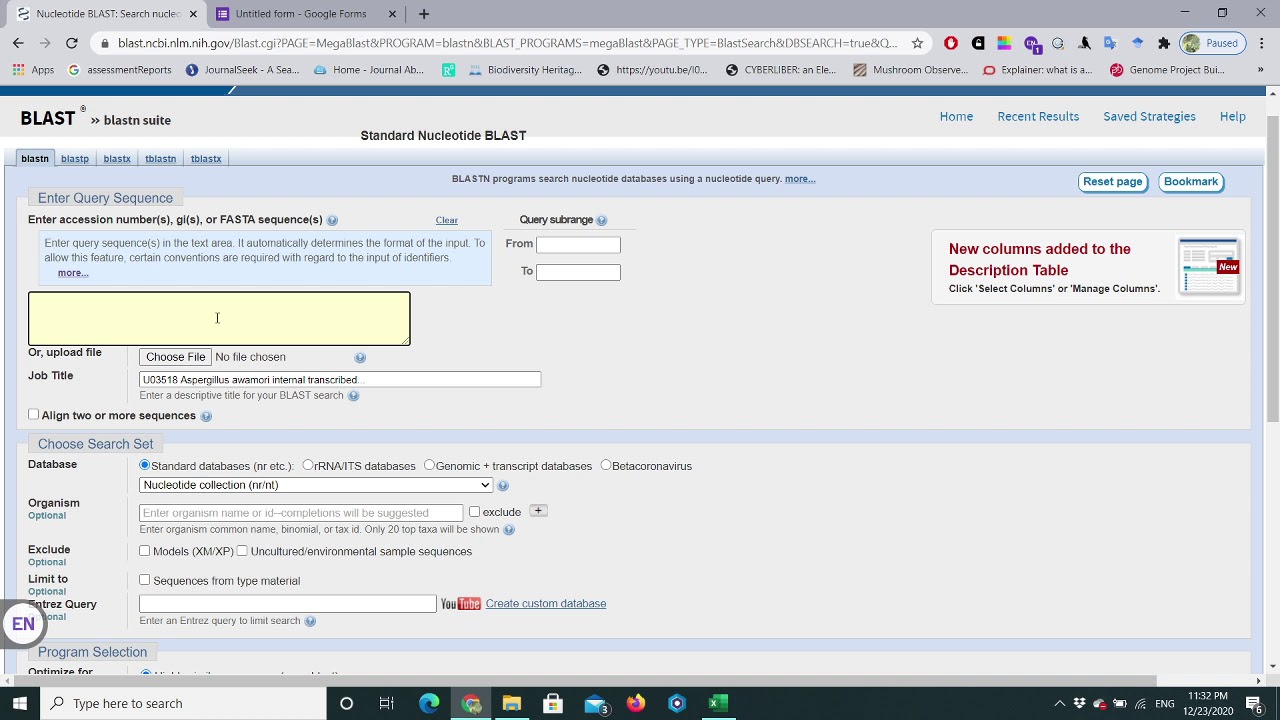Open the Chrome Extensions puzzle icon
1280x720 pixels.
tap(1164, 43)
